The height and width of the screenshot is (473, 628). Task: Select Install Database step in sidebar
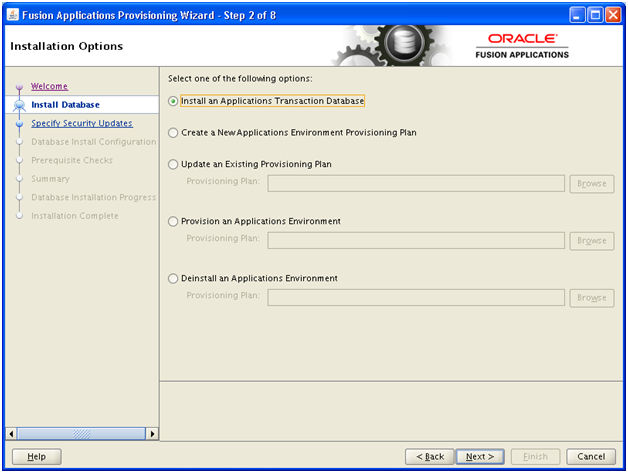coord(65,105)
